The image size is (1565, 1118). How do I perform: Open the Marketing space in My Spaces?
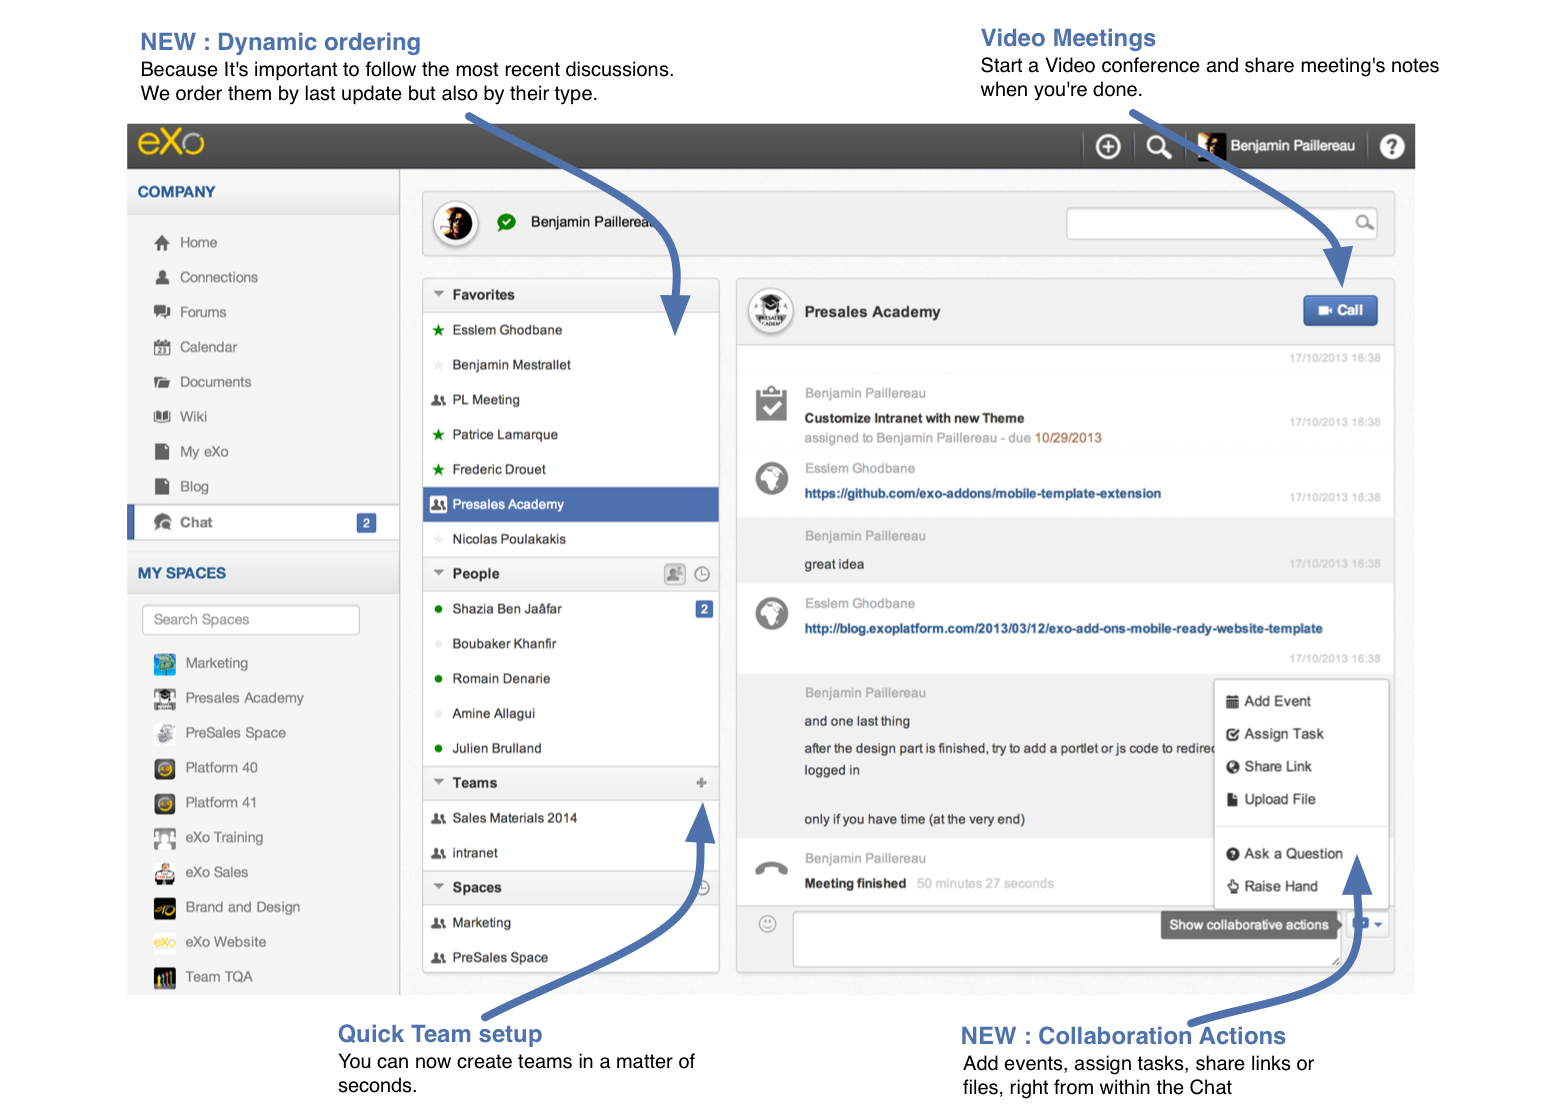(216, 663)
